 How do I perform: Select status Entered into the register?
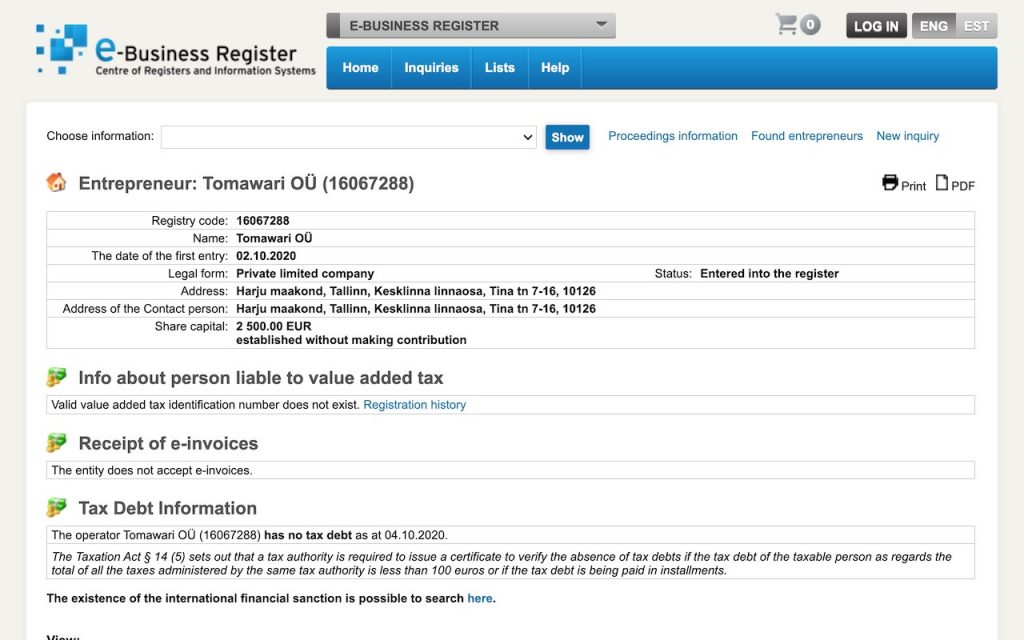[x=769, y=274]
